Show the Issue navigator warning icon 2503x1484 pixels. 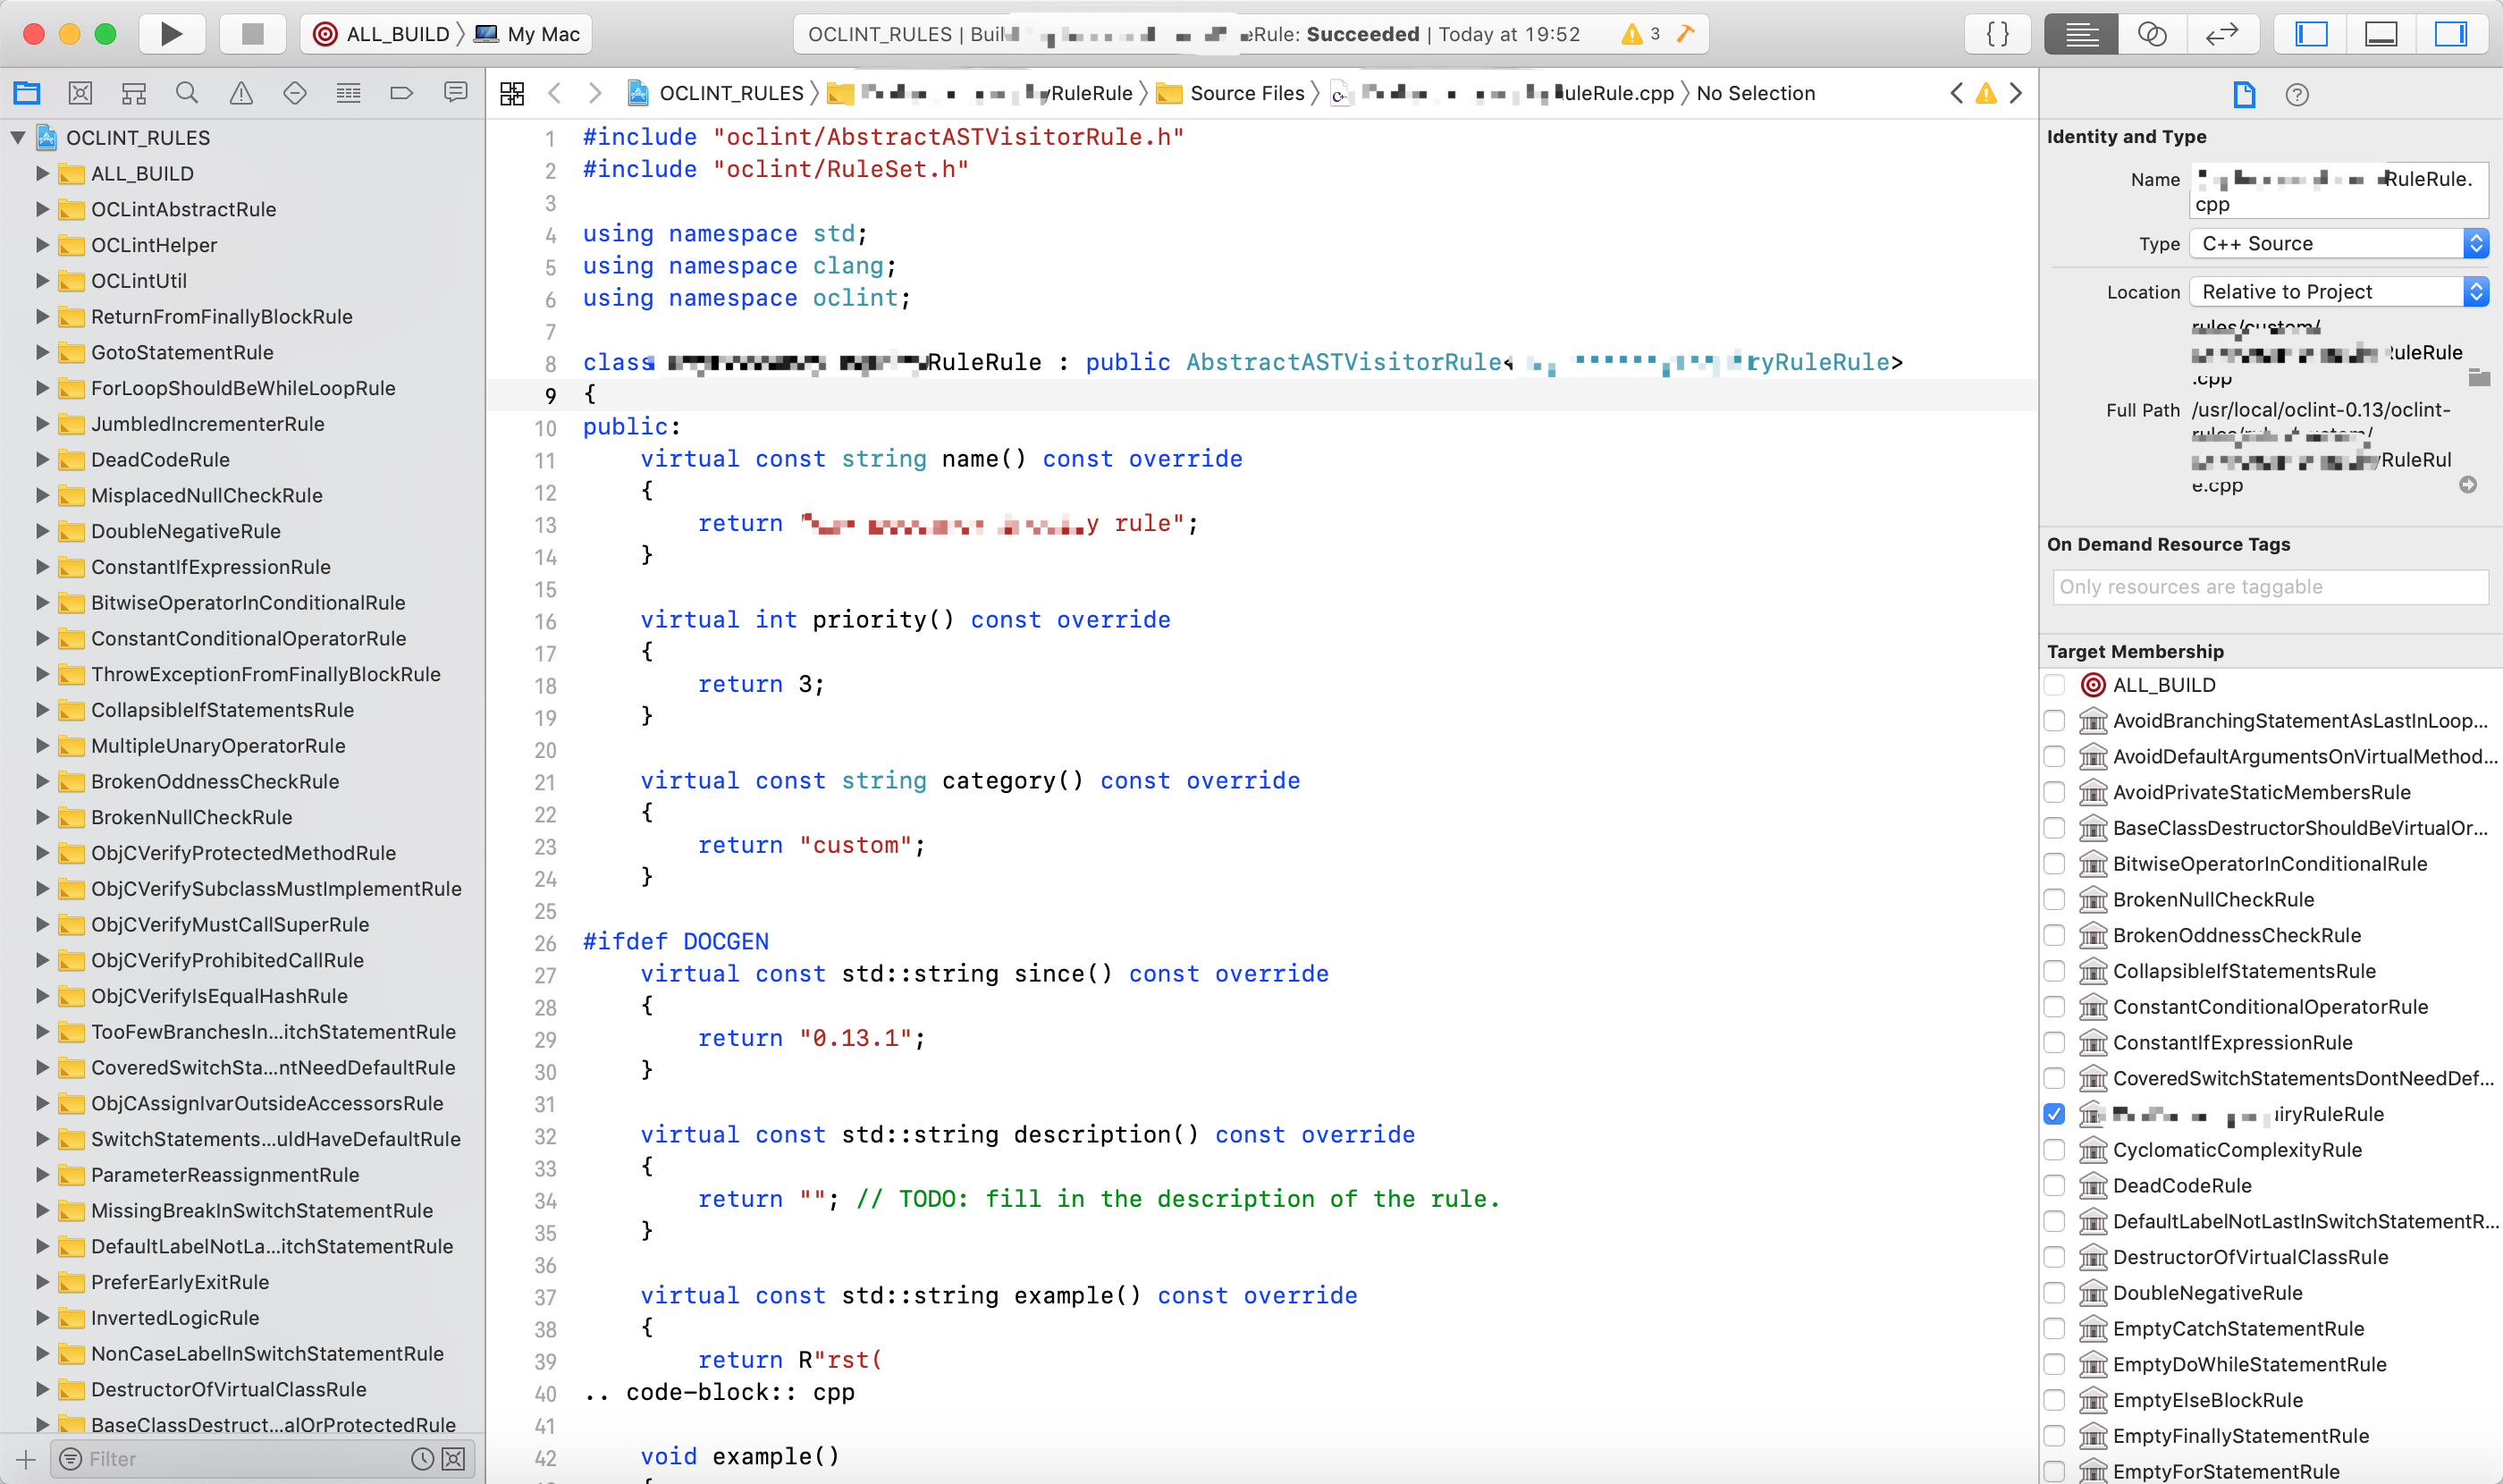point(241,93)
